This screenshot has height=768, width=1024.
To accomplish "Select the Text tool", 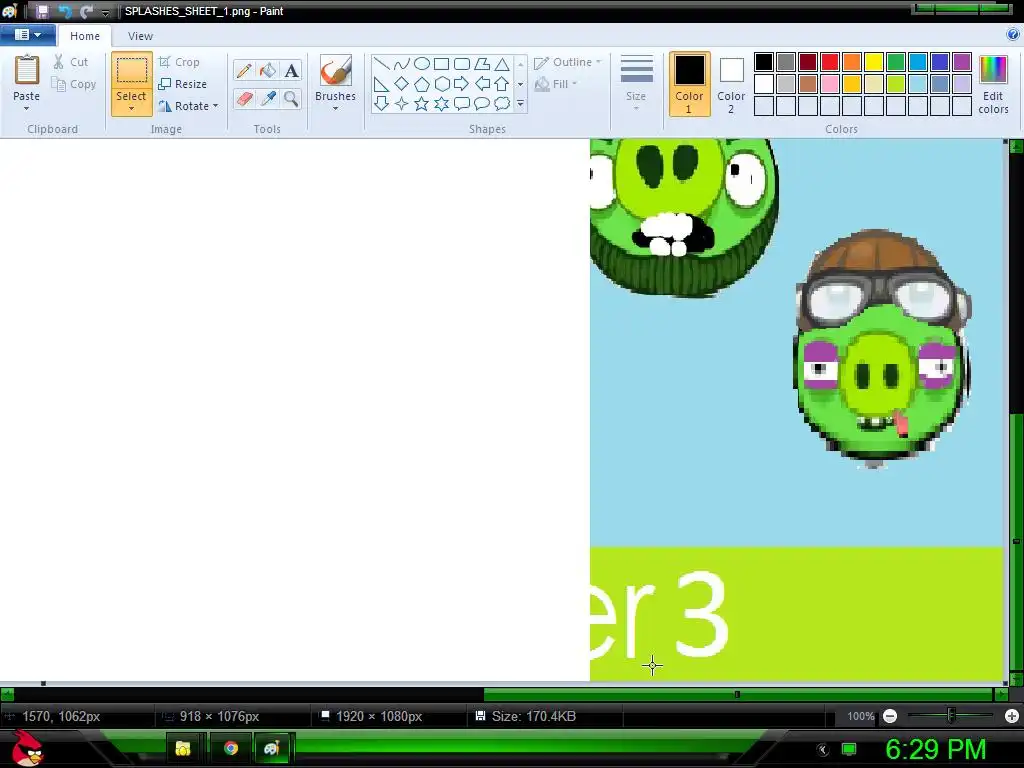I will 291,71.
